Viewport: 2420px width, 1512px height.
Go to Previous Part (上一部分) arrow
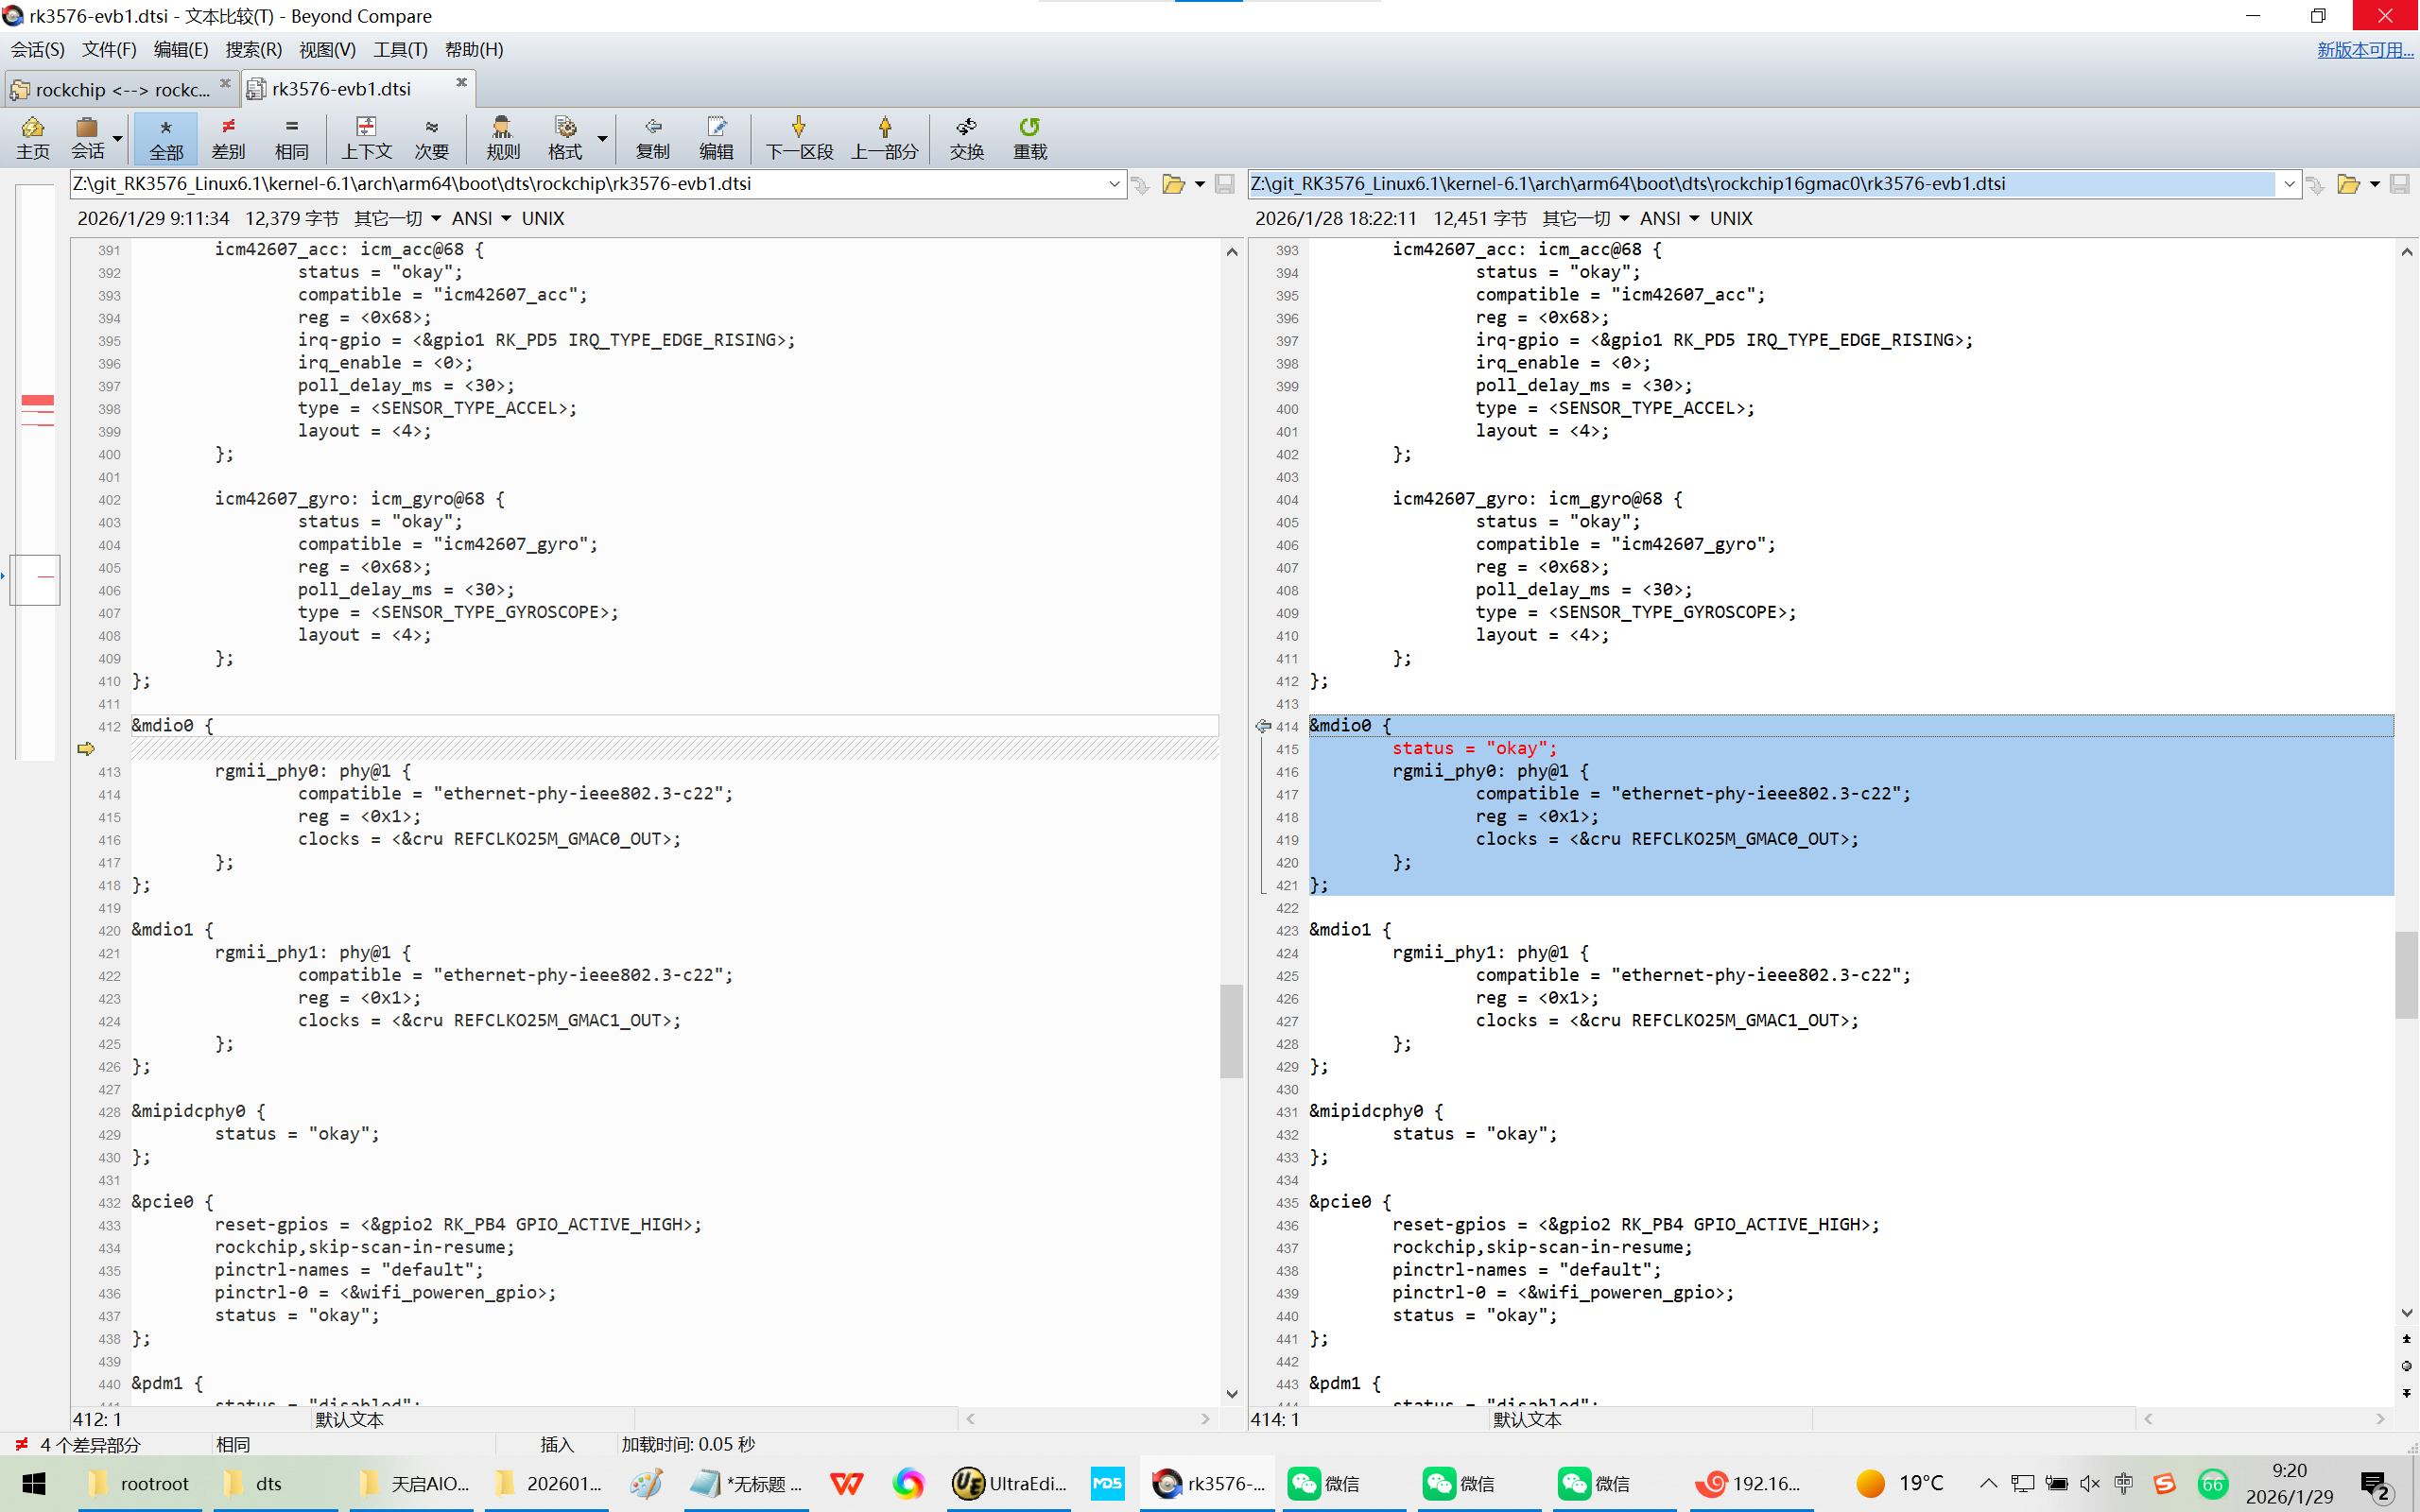(x=884, y=137)
